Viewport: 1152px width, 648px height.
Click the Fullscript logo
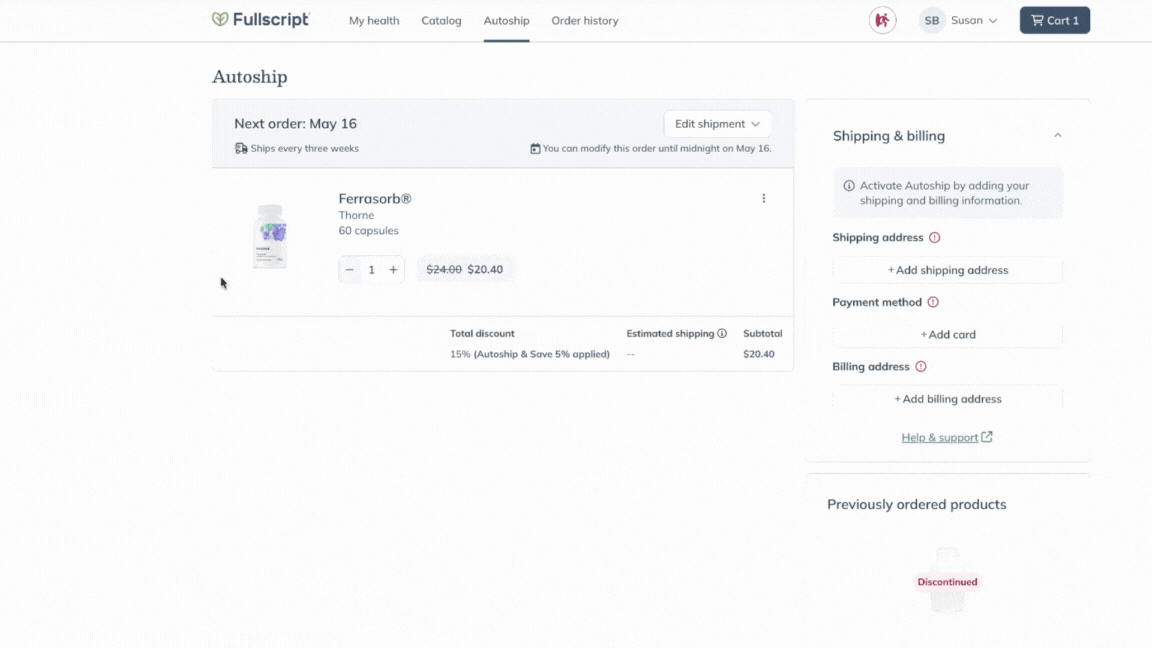pos(261,20)
